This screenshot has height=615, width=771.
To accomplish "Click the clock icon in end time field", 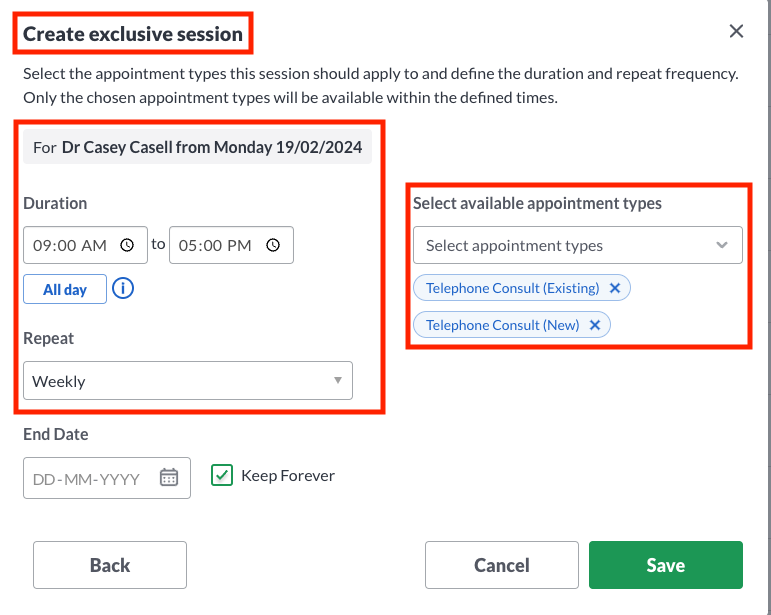I will [273, 245].
